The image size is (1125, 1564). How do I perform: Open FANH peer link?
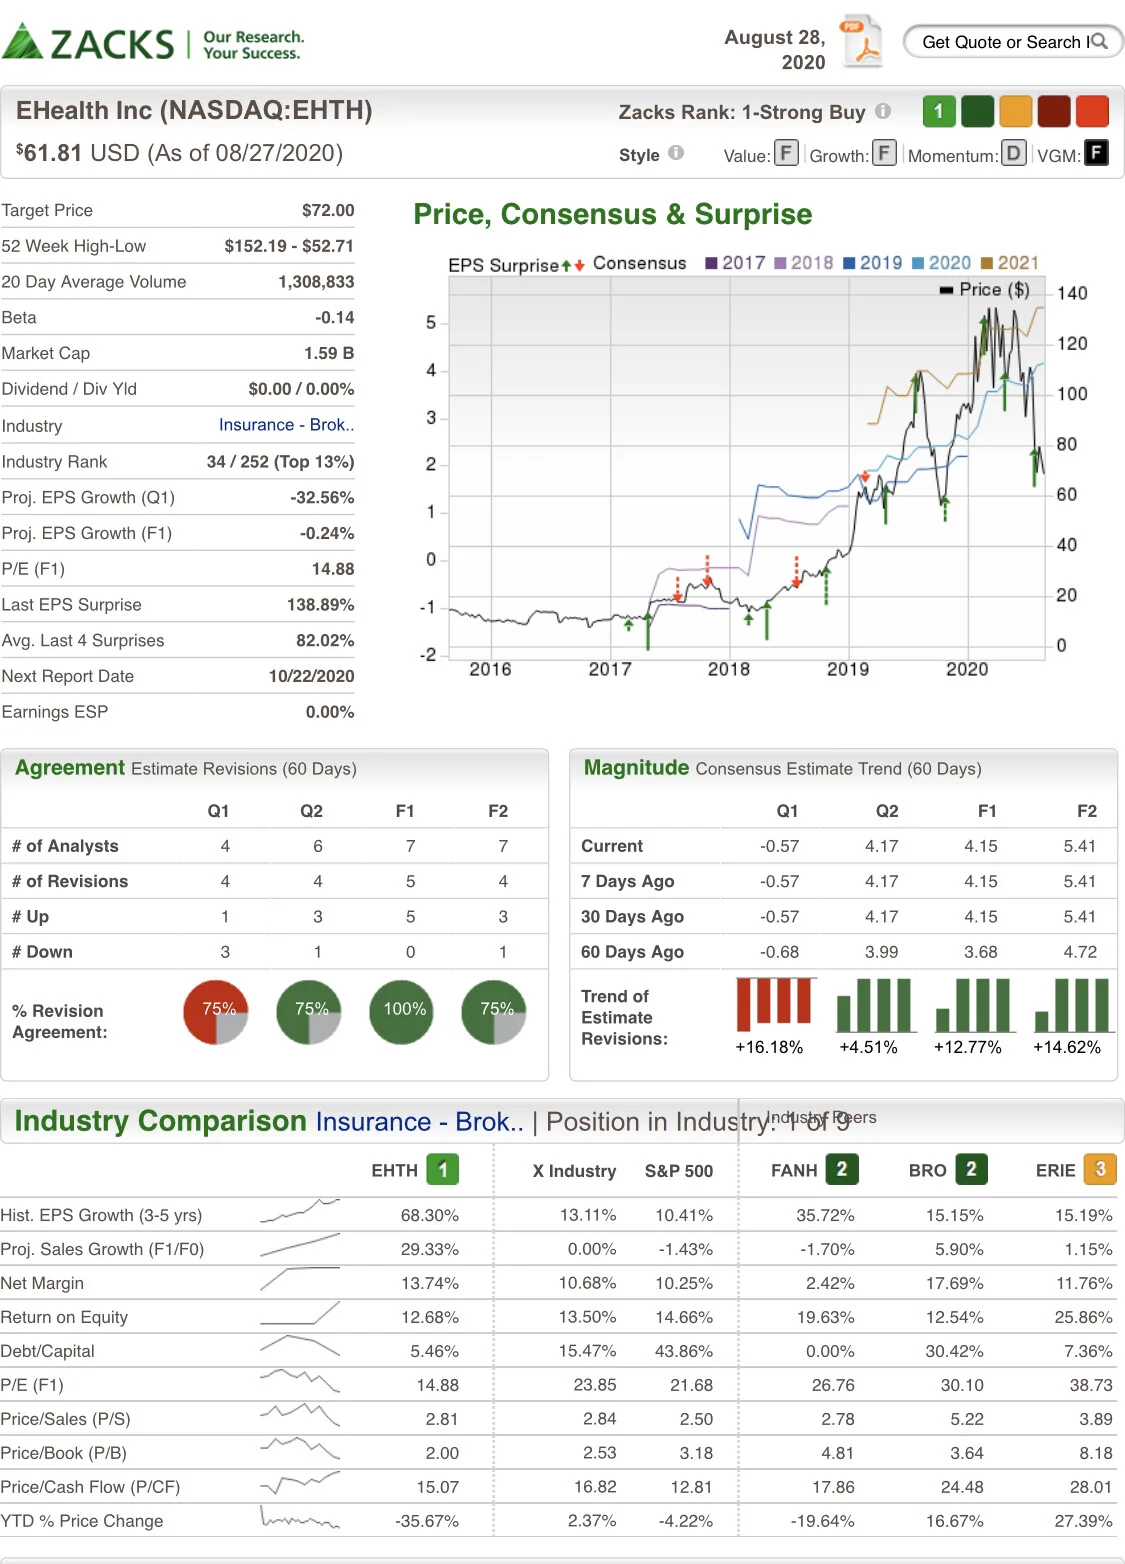tap(794, 1170)
